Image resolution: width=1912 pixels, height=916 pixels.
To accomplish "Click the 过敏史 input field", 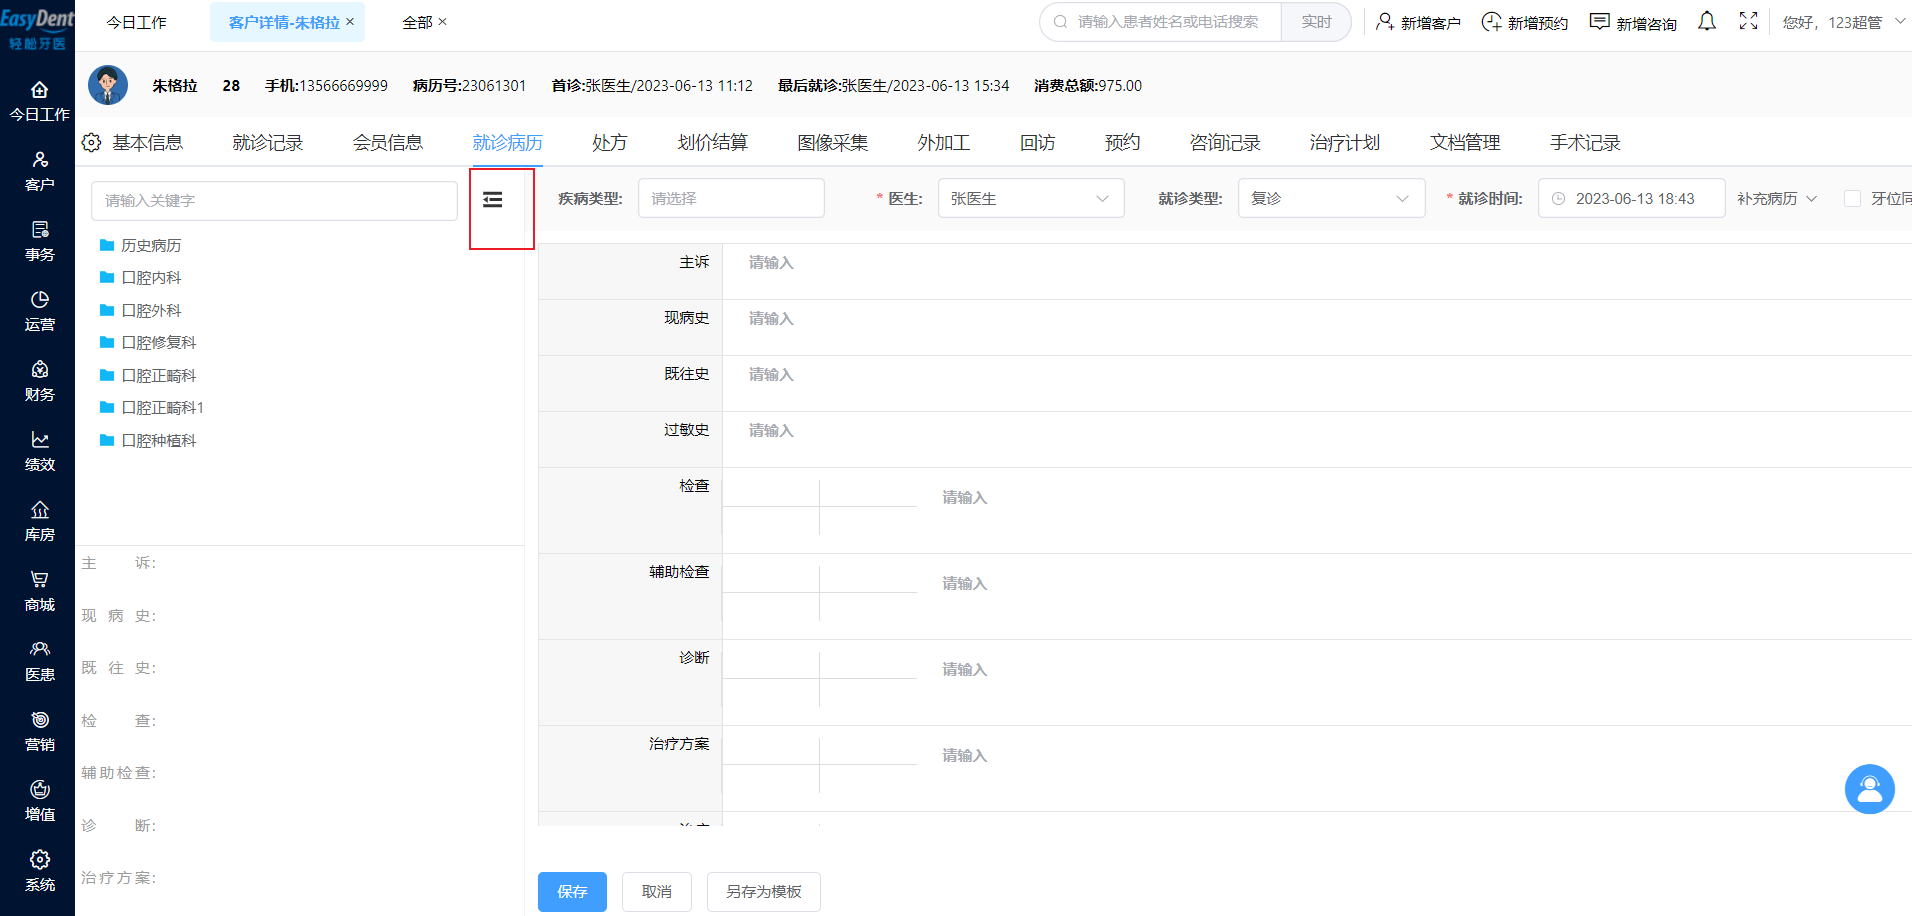I will (1317, 439).
